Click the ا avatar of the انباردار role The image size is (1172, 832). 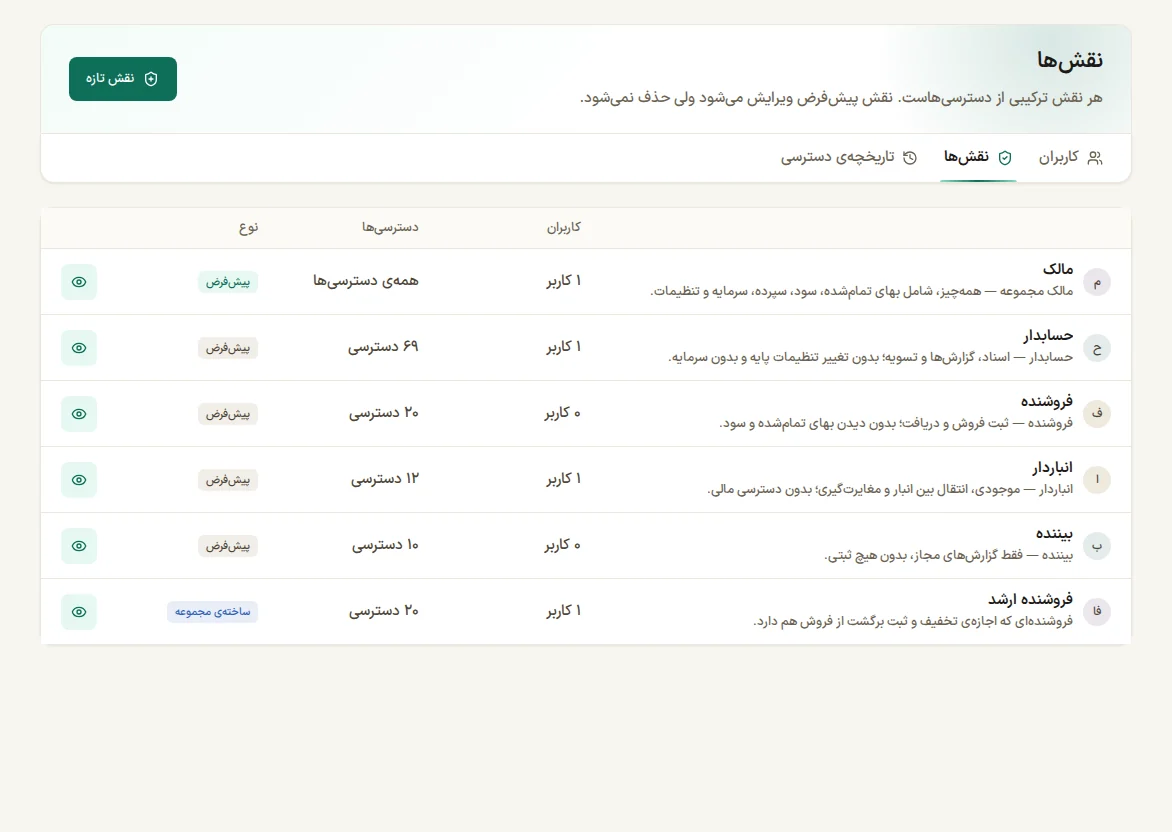coord(1097,480)
